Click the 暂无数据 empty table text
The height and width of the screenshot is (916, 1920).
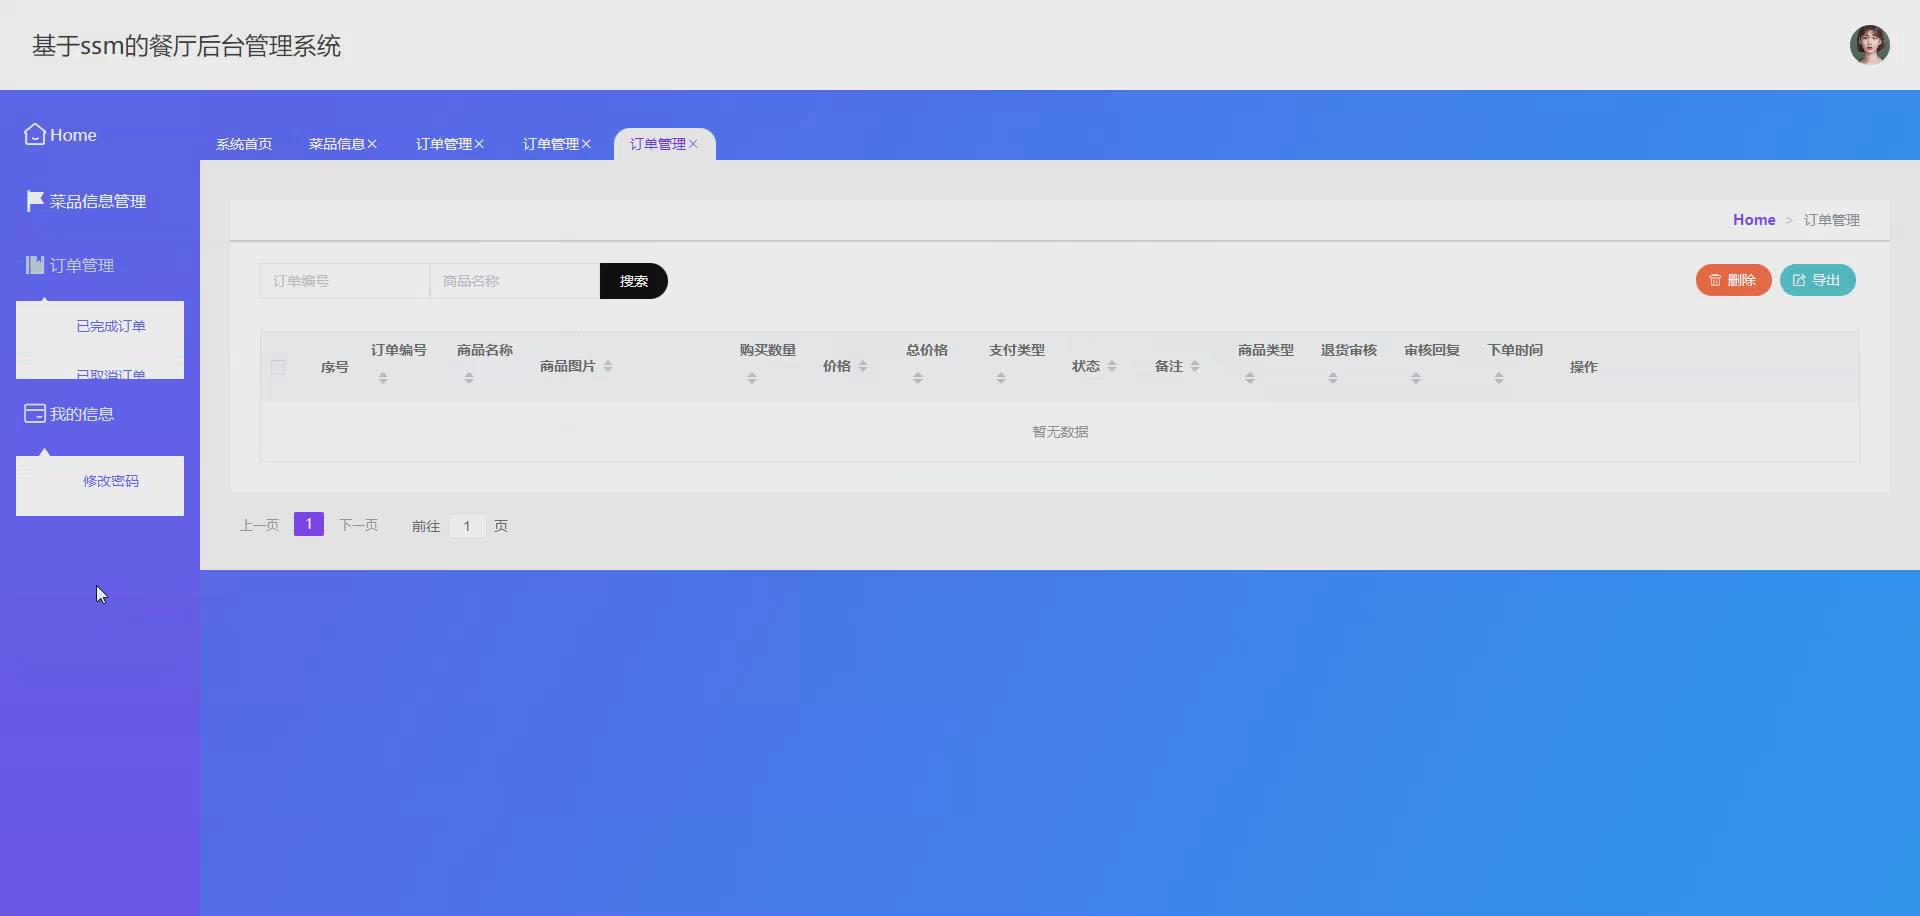[x=1060, y=432]
